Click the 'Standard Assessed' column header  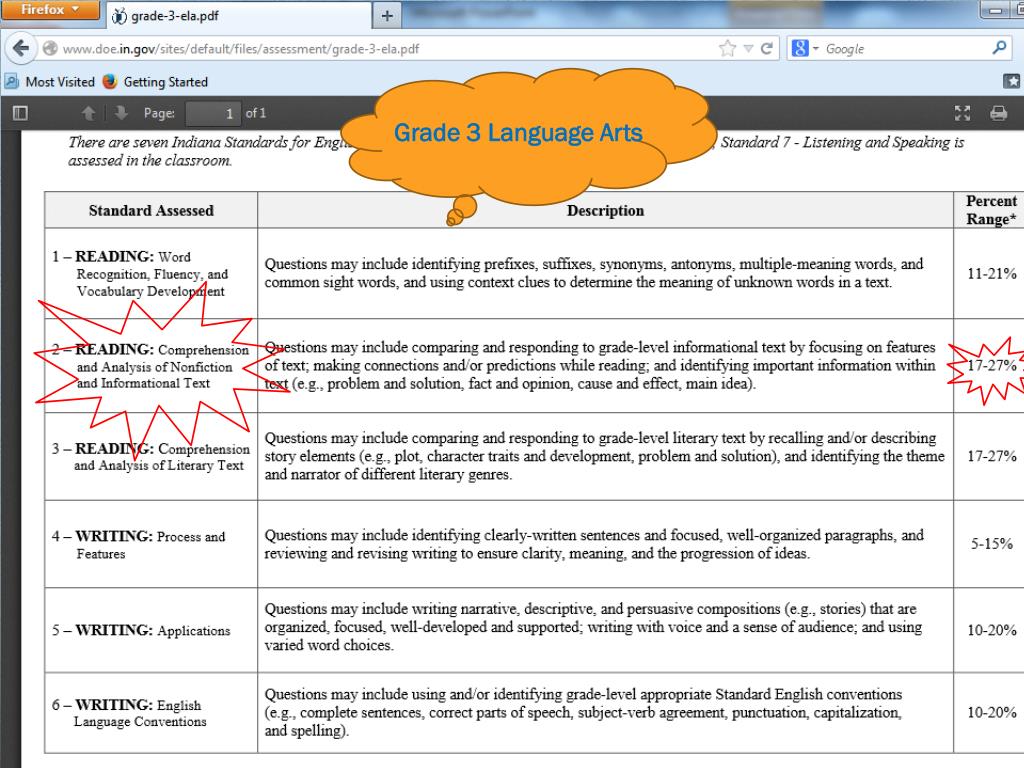[x=151, y=210]
